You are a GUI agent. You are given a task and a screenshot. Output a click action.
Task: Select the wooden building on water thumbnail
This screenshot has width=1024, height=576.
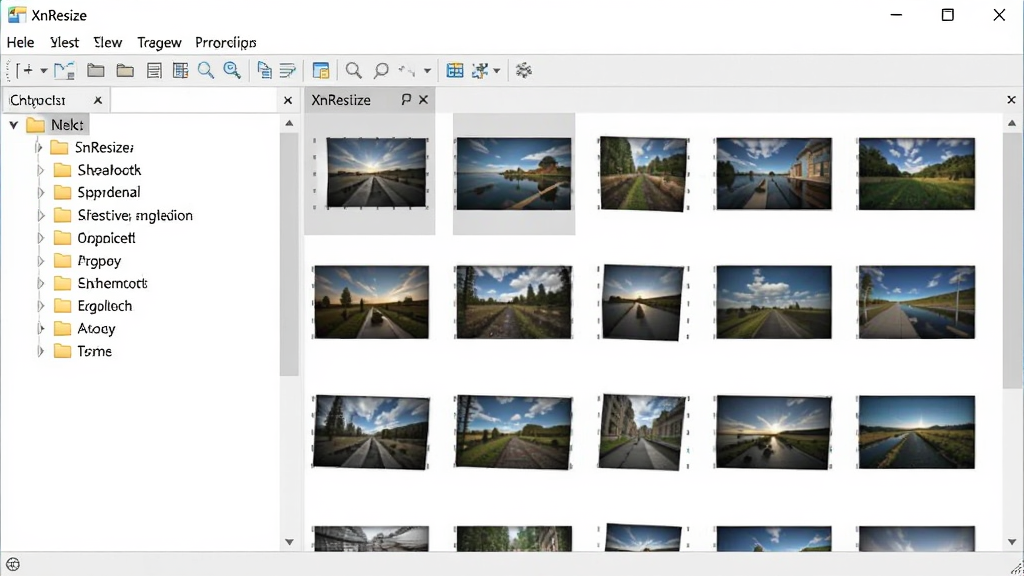pyautogui.click(x=773, y=174)
